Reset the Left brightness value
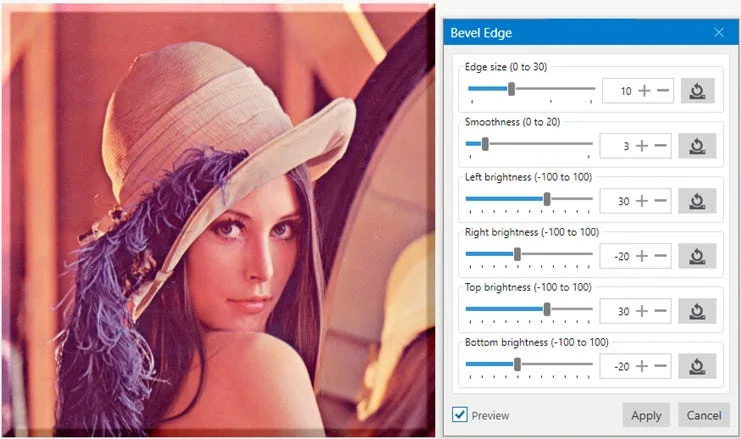Screen dimensions: 741x439 point(697,201)
